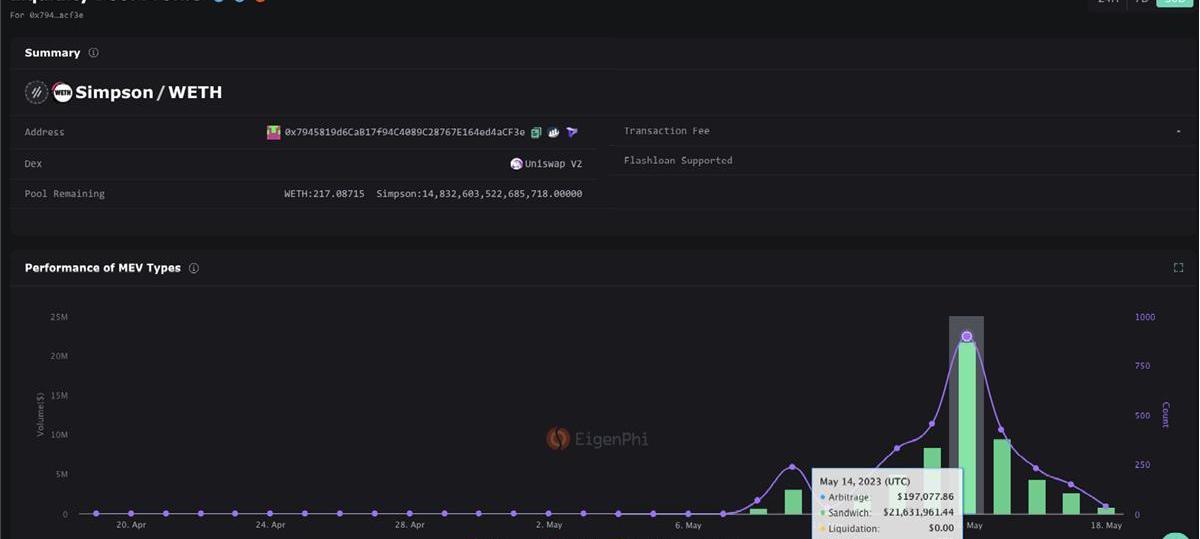Click the Simpson / WETH pool title
The image size is (1200, 539).
[149, 93]
